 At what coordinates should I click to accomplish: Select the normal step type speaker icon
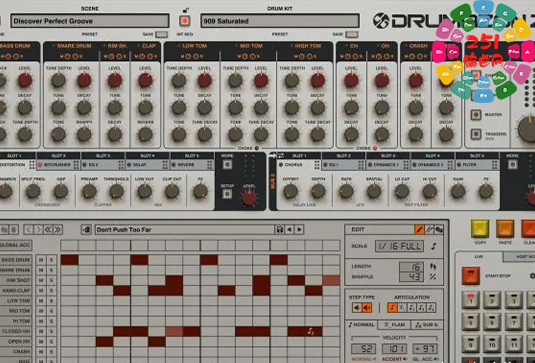(x=357, y=308)
